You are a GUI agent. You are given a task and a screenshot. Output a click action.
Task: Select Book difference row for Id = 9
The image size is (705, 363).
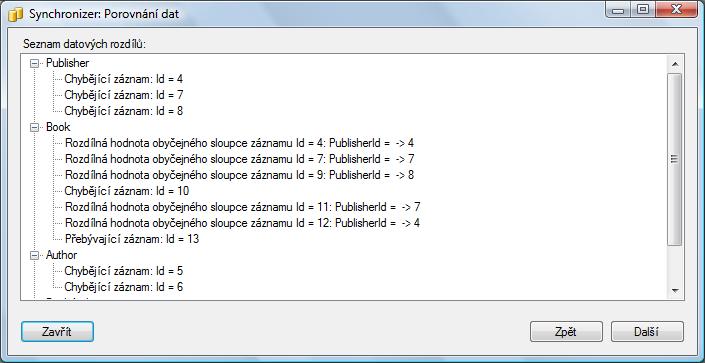240,175
